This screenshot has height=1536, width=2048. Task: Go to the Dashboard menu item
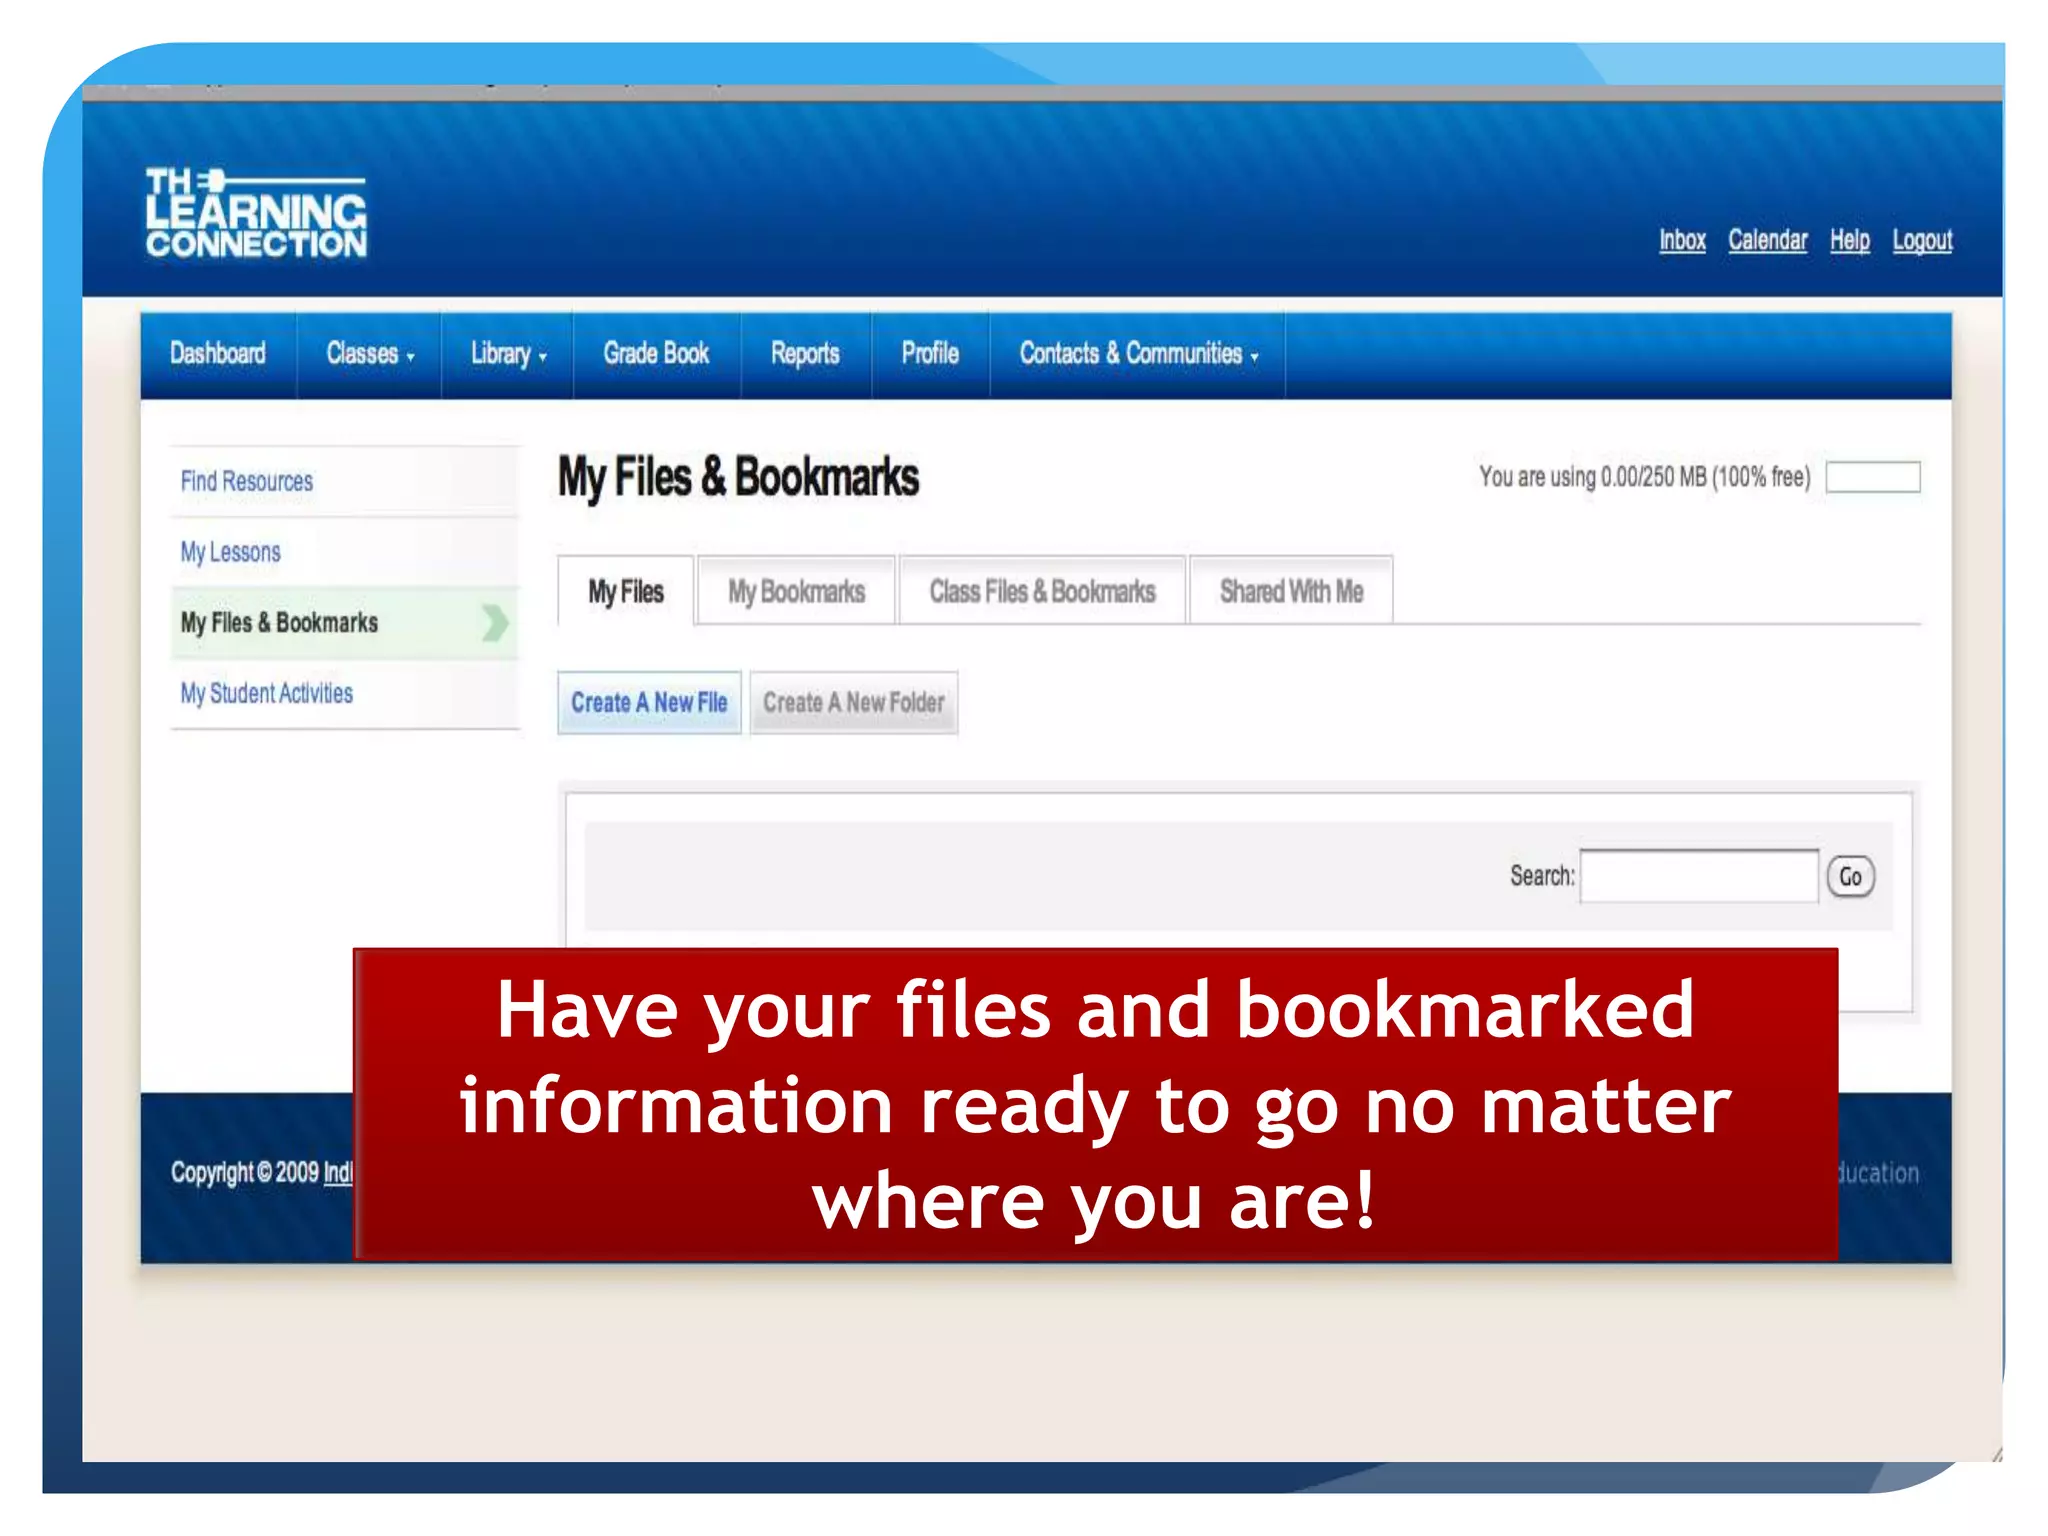(218, 354)
